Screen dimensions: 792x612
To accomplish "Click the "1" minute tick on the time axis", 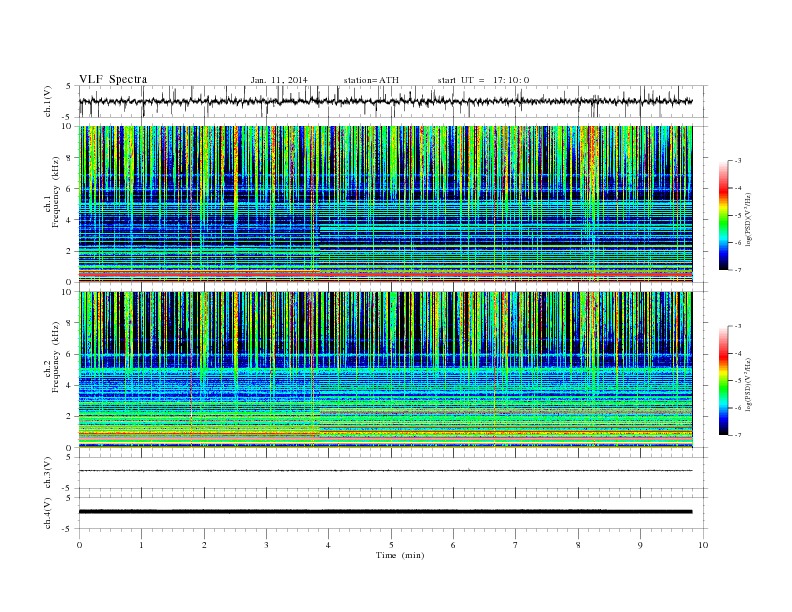I will [x=141, y=545].
